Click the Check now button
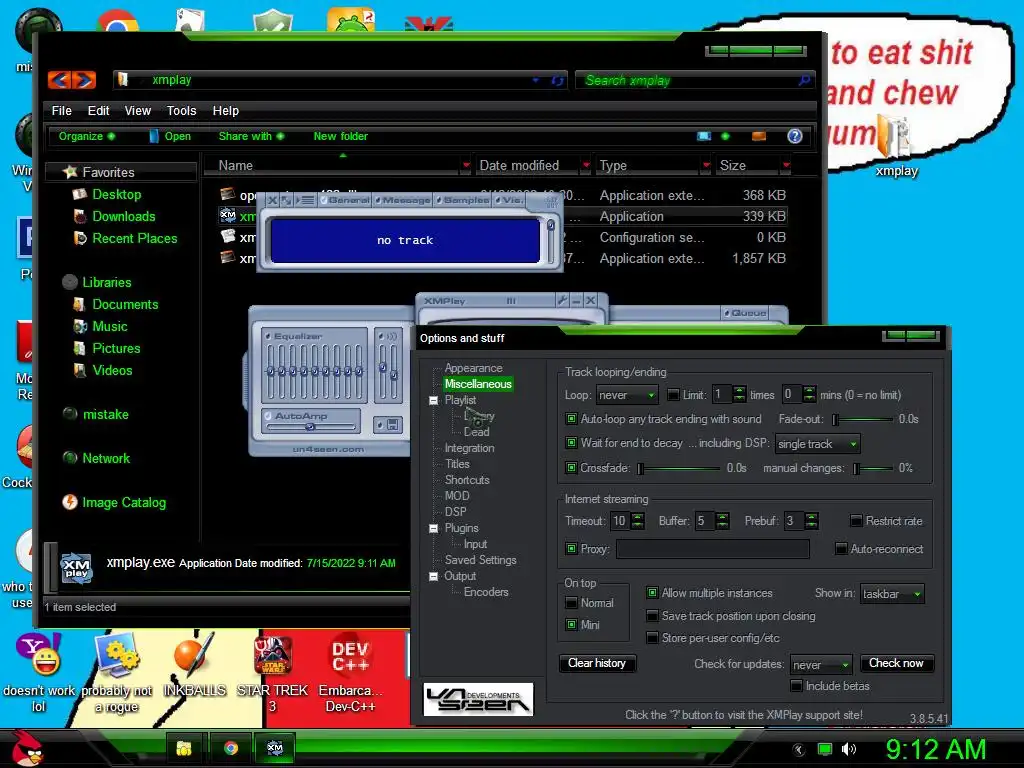 (x=896, y=663)
